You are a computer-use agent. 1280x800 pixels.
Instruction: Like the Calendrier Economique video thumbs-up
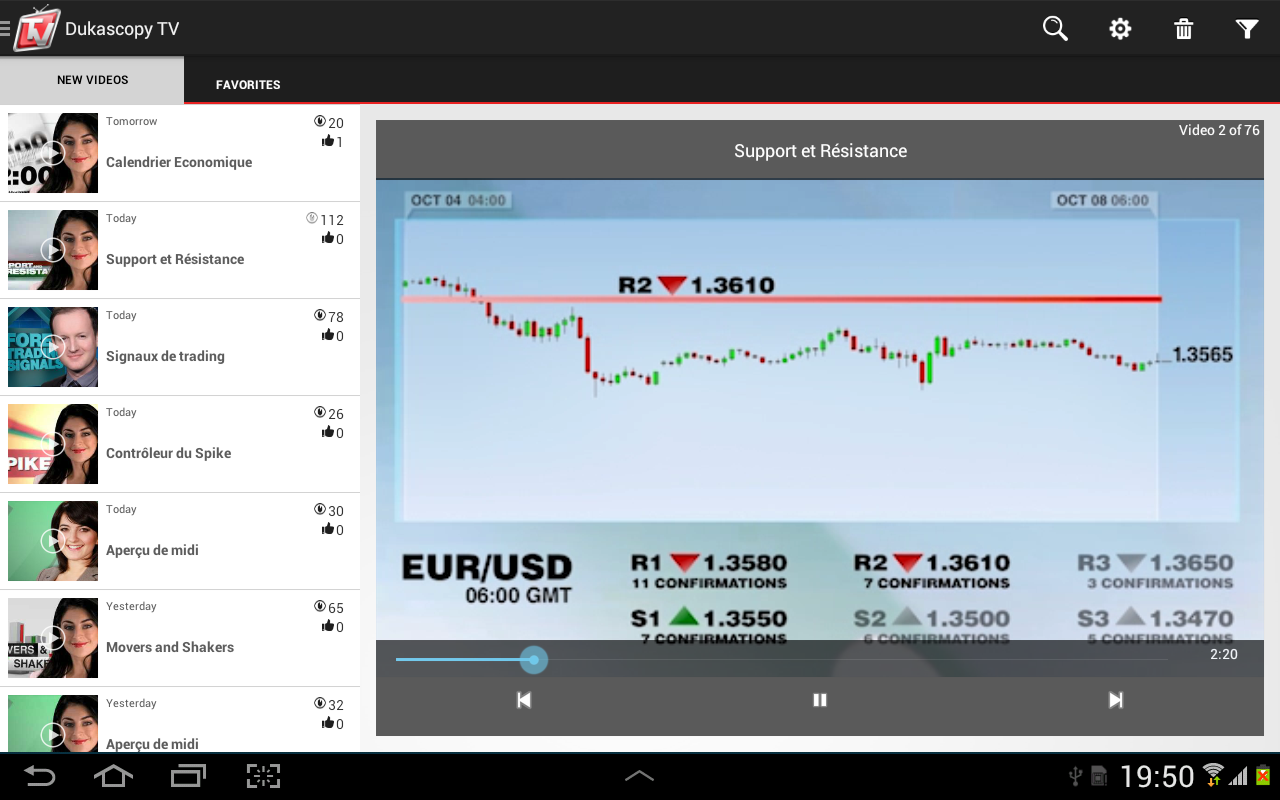[x=327, y=141]
